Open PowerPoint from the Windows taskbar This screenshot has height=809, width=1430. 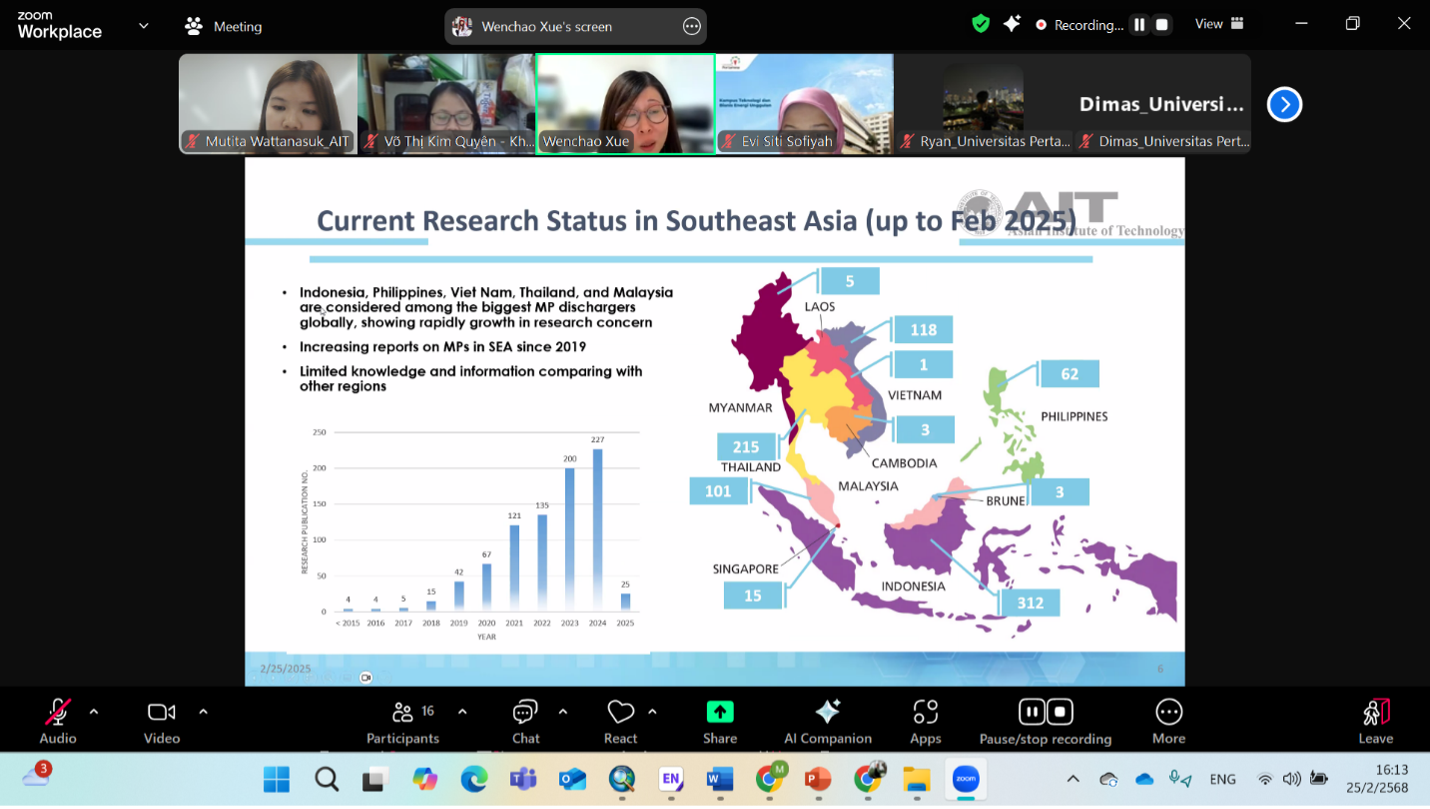pyautogui.click(x=818, y=779)
